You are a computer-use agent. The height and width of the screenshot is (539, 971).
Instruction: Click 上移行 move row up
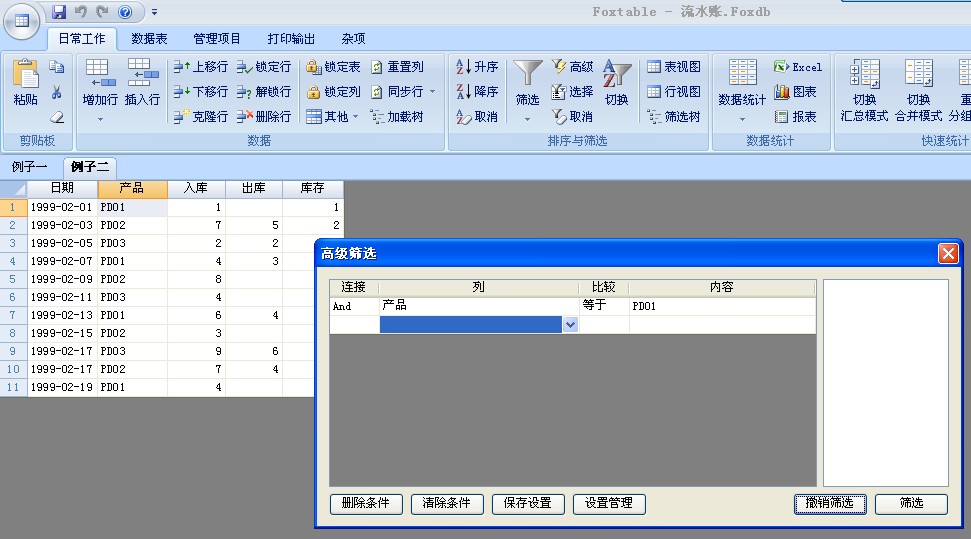(x=200, y=67)
